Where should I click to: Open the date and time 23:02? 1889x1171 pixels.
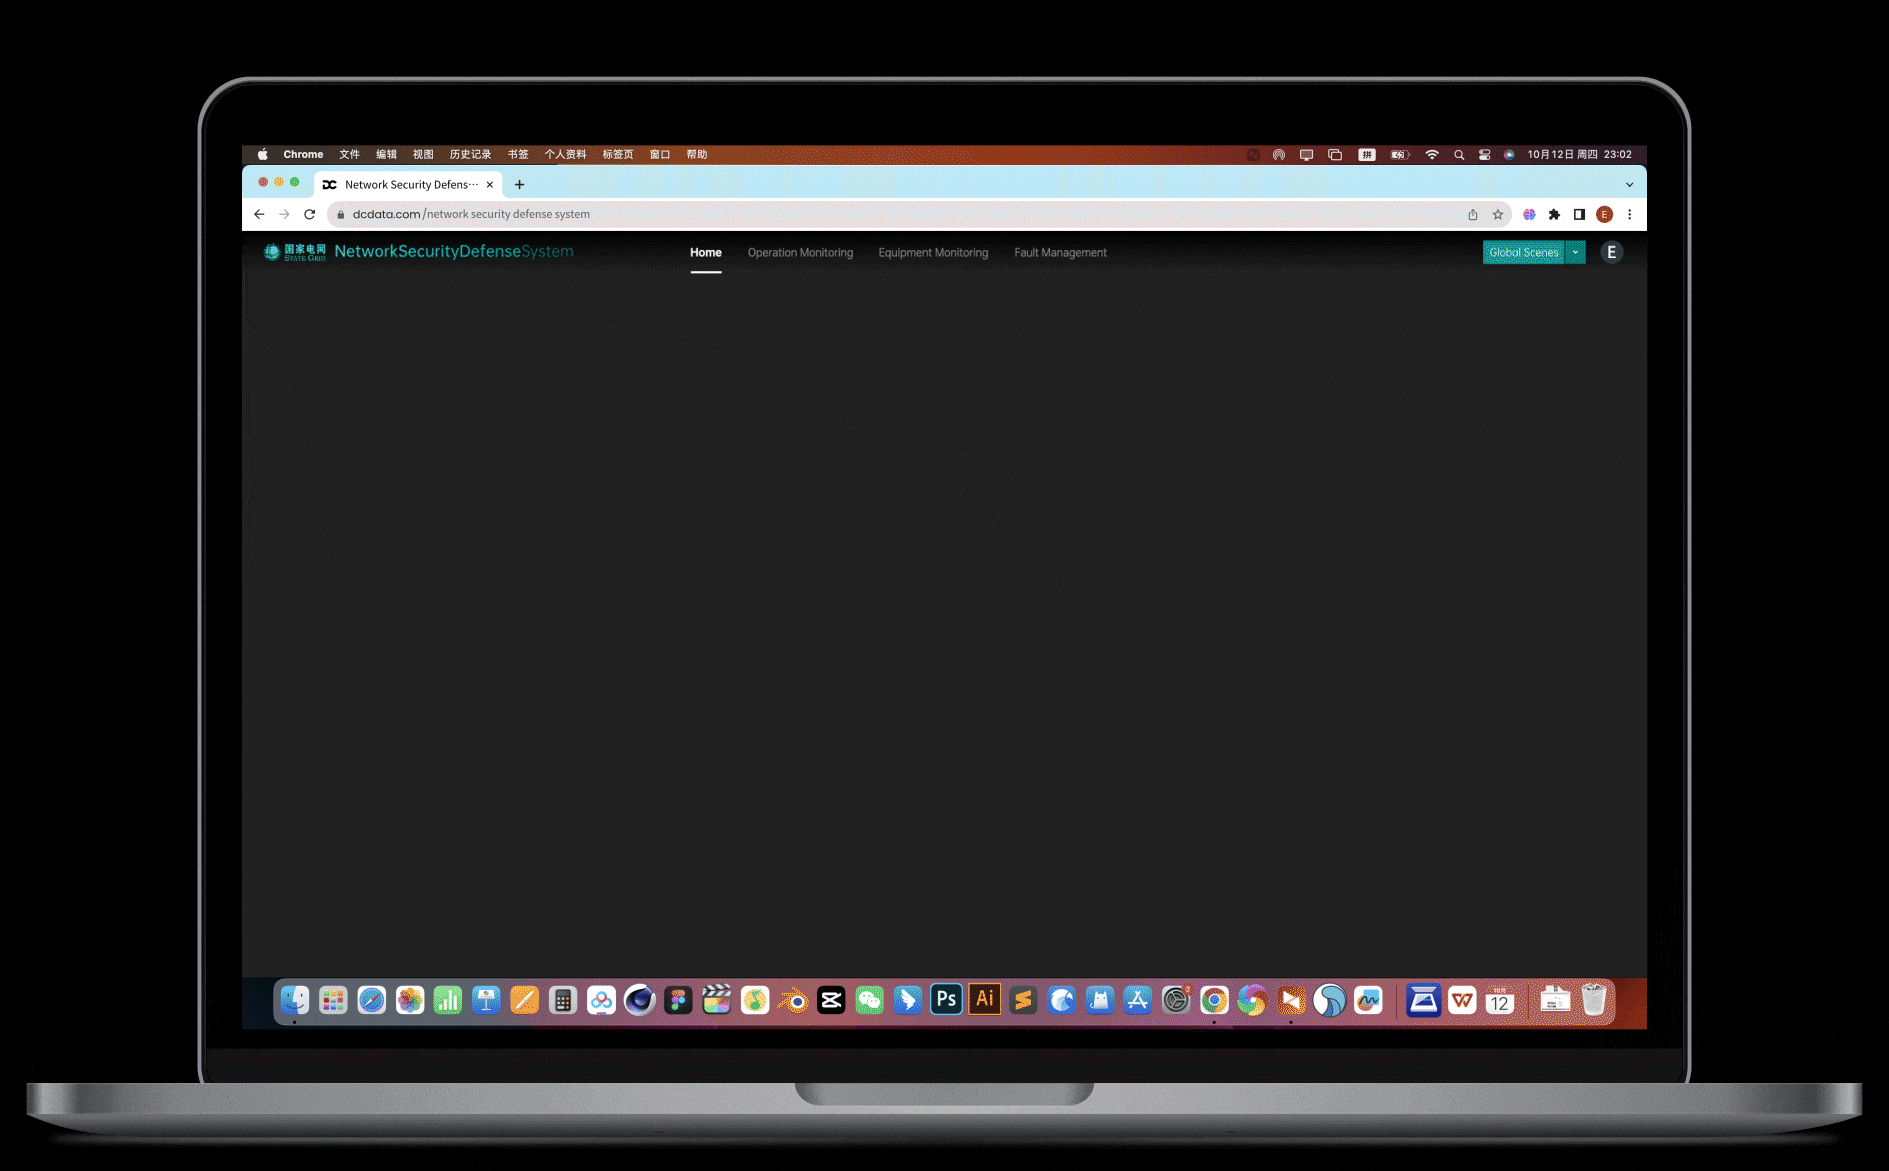click(1579, 154)
